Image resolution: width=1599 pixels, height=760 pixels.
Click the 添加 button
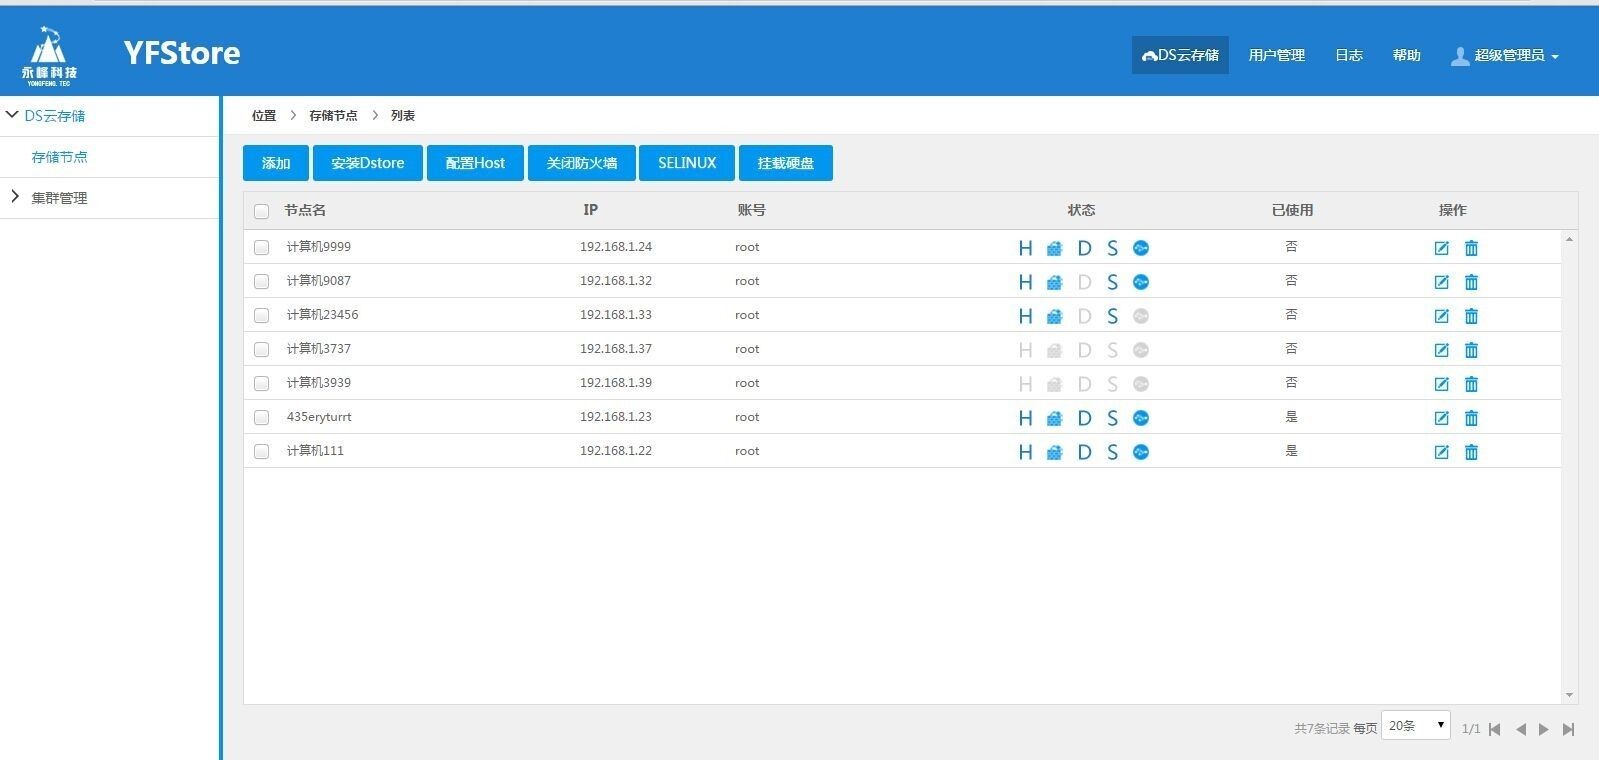pyautogui.click(x=276, y=163)
